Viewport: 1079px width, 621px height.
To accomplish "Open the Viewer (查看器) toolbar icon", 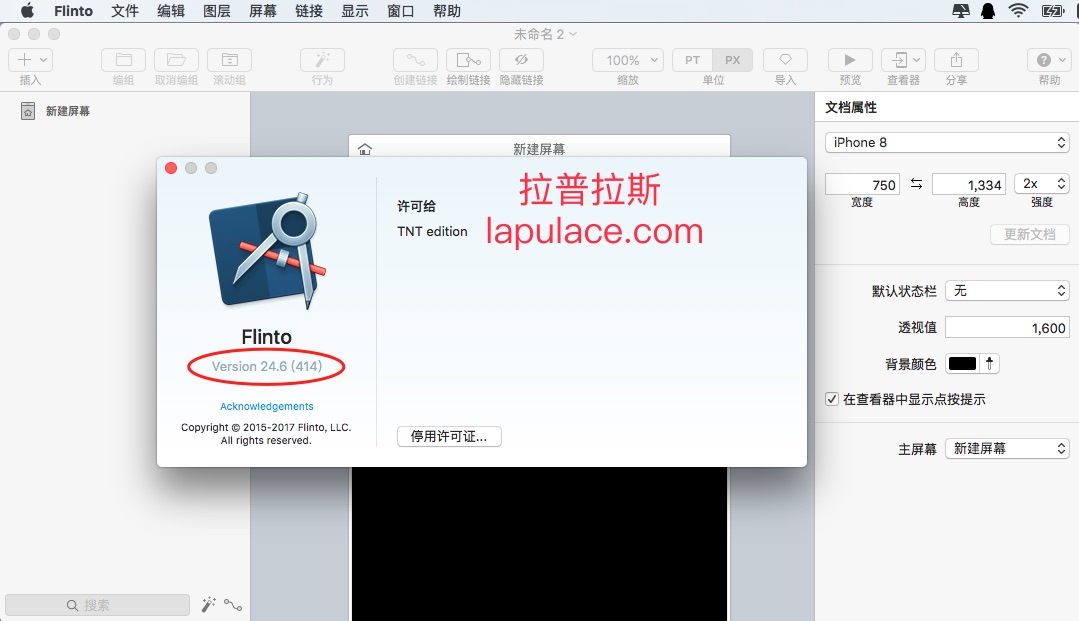I will click(x=904, y=60).
